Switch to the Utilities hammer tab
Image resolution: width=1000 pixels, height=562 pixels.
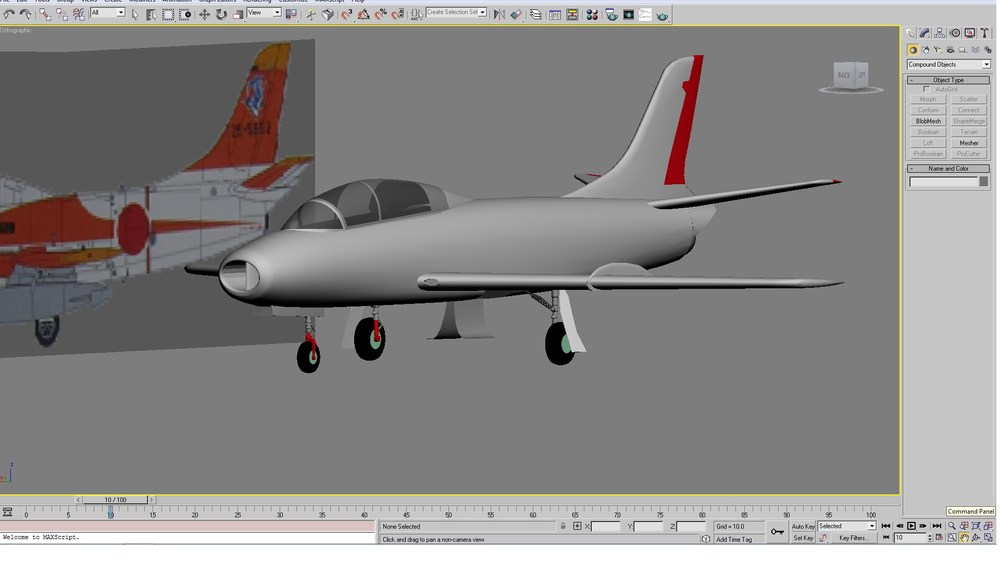[x=985, y=33]
